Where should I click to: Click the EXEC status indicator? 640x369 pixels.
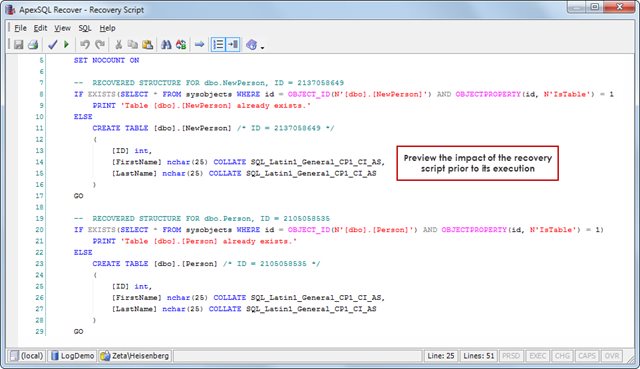click(x=537, y=356)
